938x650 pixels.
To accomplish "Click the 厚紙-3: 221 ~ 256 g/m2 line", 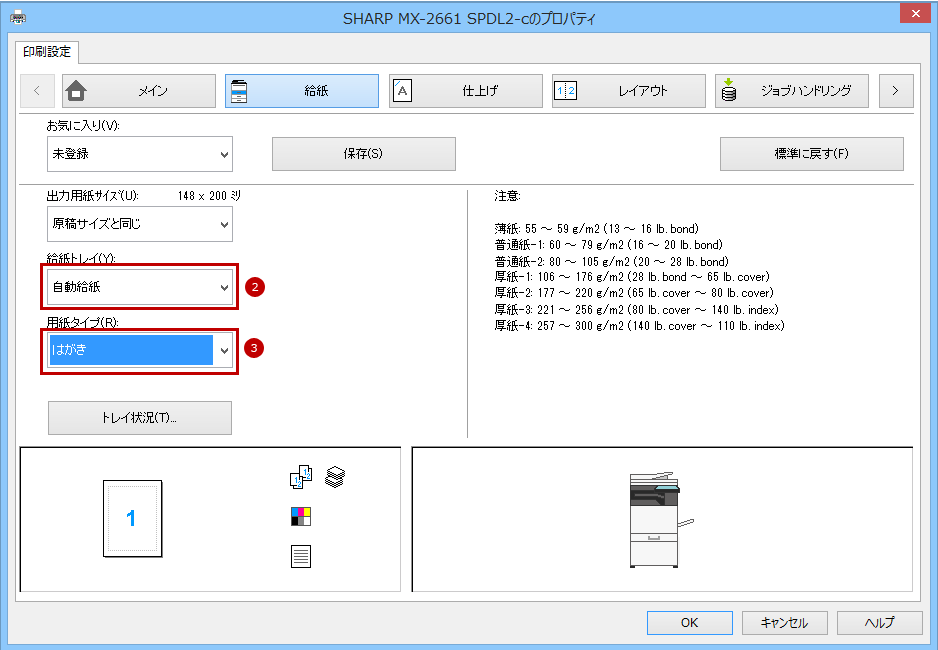I will pyautogui.click(x=636, y=310).
